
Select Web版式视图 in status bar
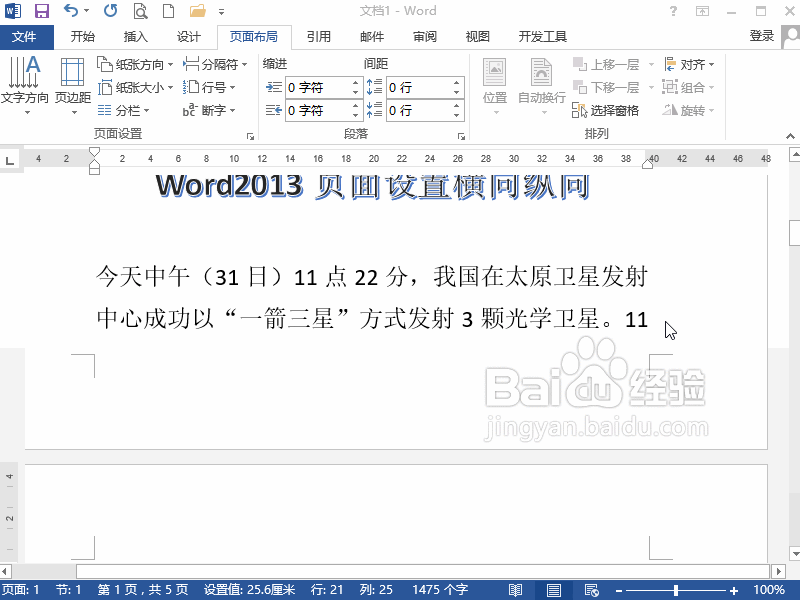[590, 589]
